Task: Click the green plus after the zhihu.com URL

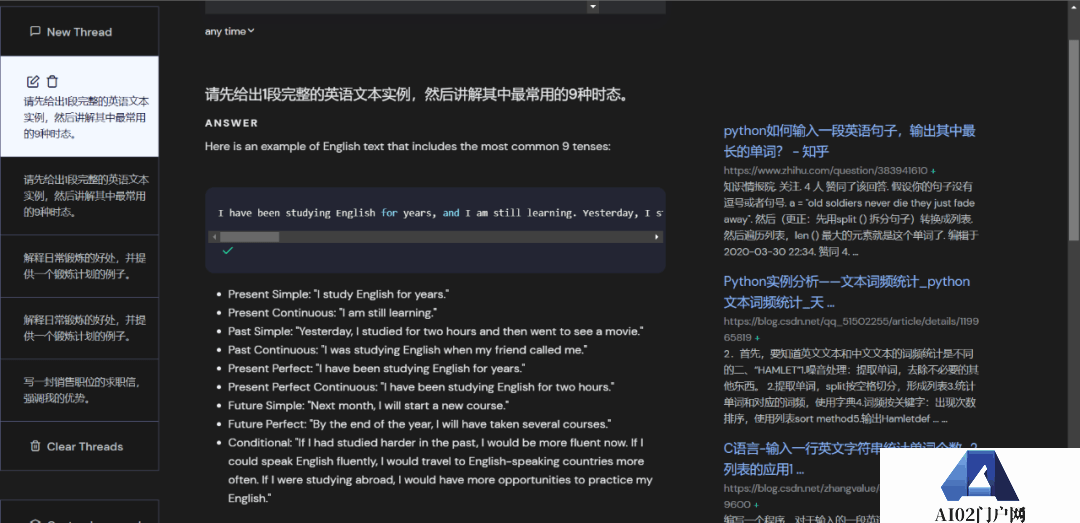Action: 933,170
